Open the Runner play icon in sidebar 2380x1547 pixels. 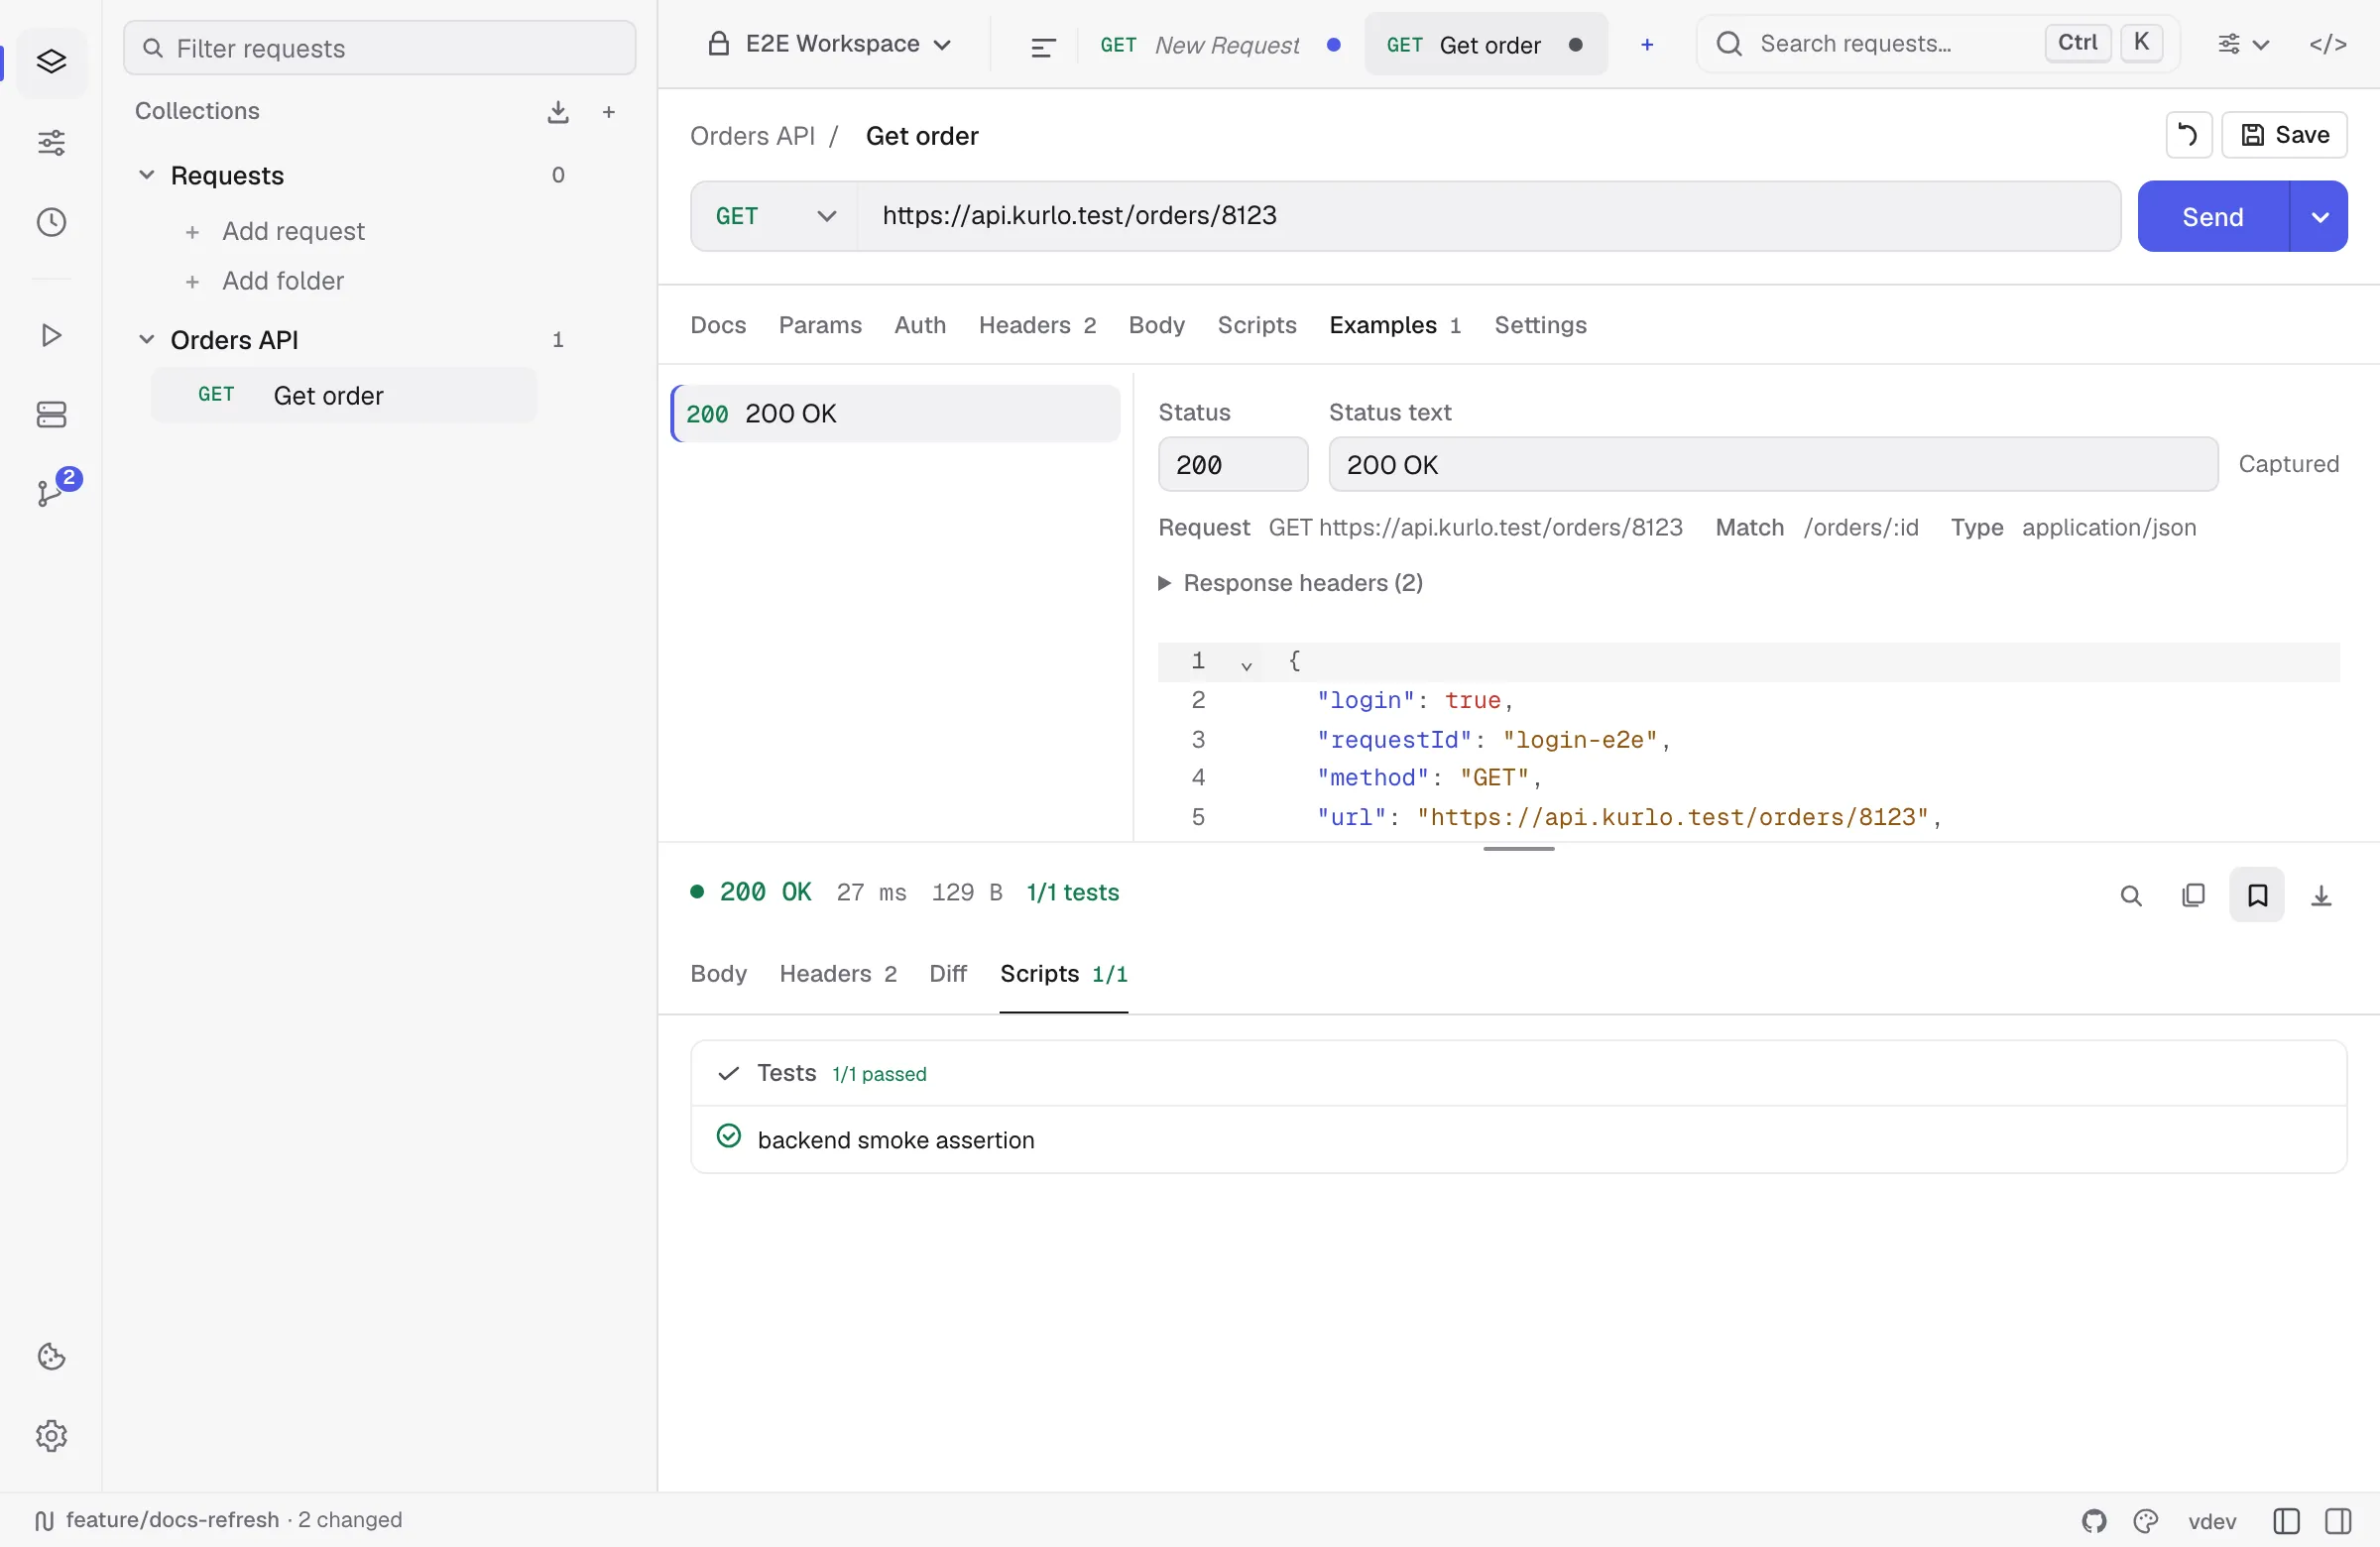point(51,335)
